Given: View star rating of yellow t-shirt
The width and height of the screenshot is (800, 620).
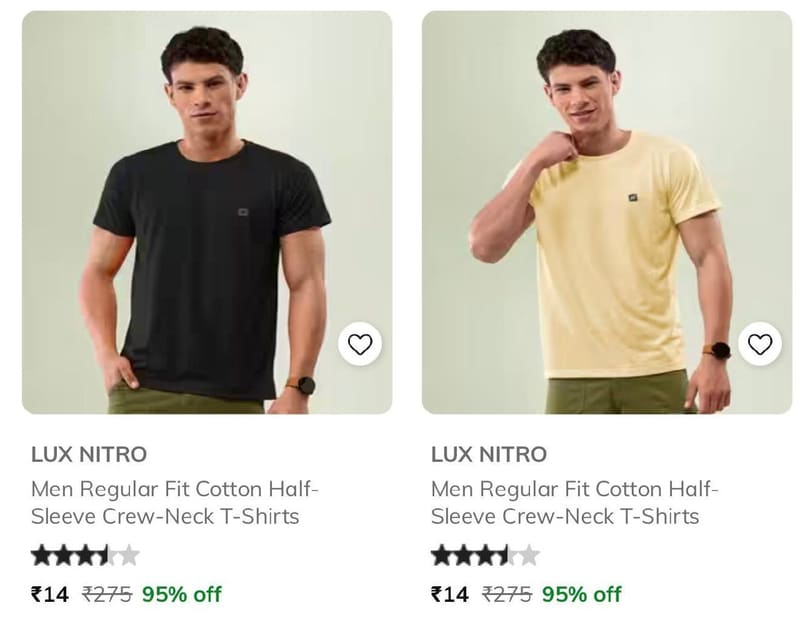Looking at the screenshot, I should point(485,555).
